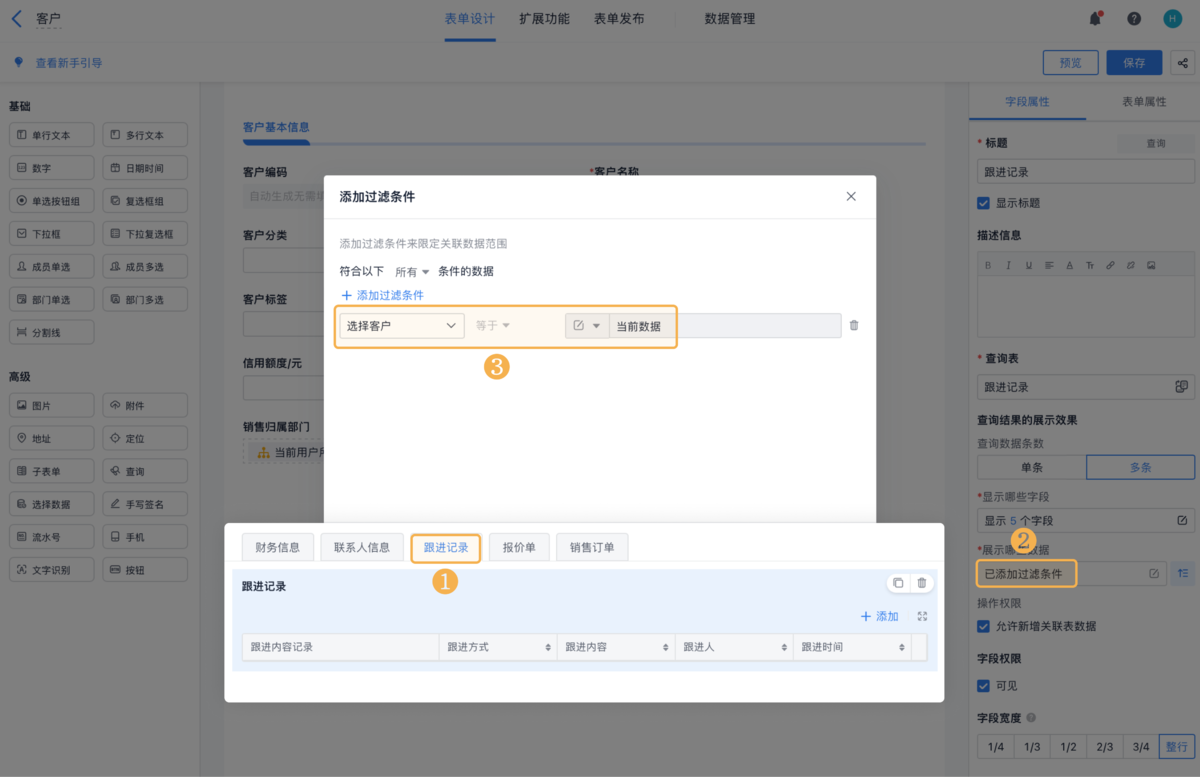Set field width to 3/4
This screenshot has width=1200, height=777.
pos(1141,747)
